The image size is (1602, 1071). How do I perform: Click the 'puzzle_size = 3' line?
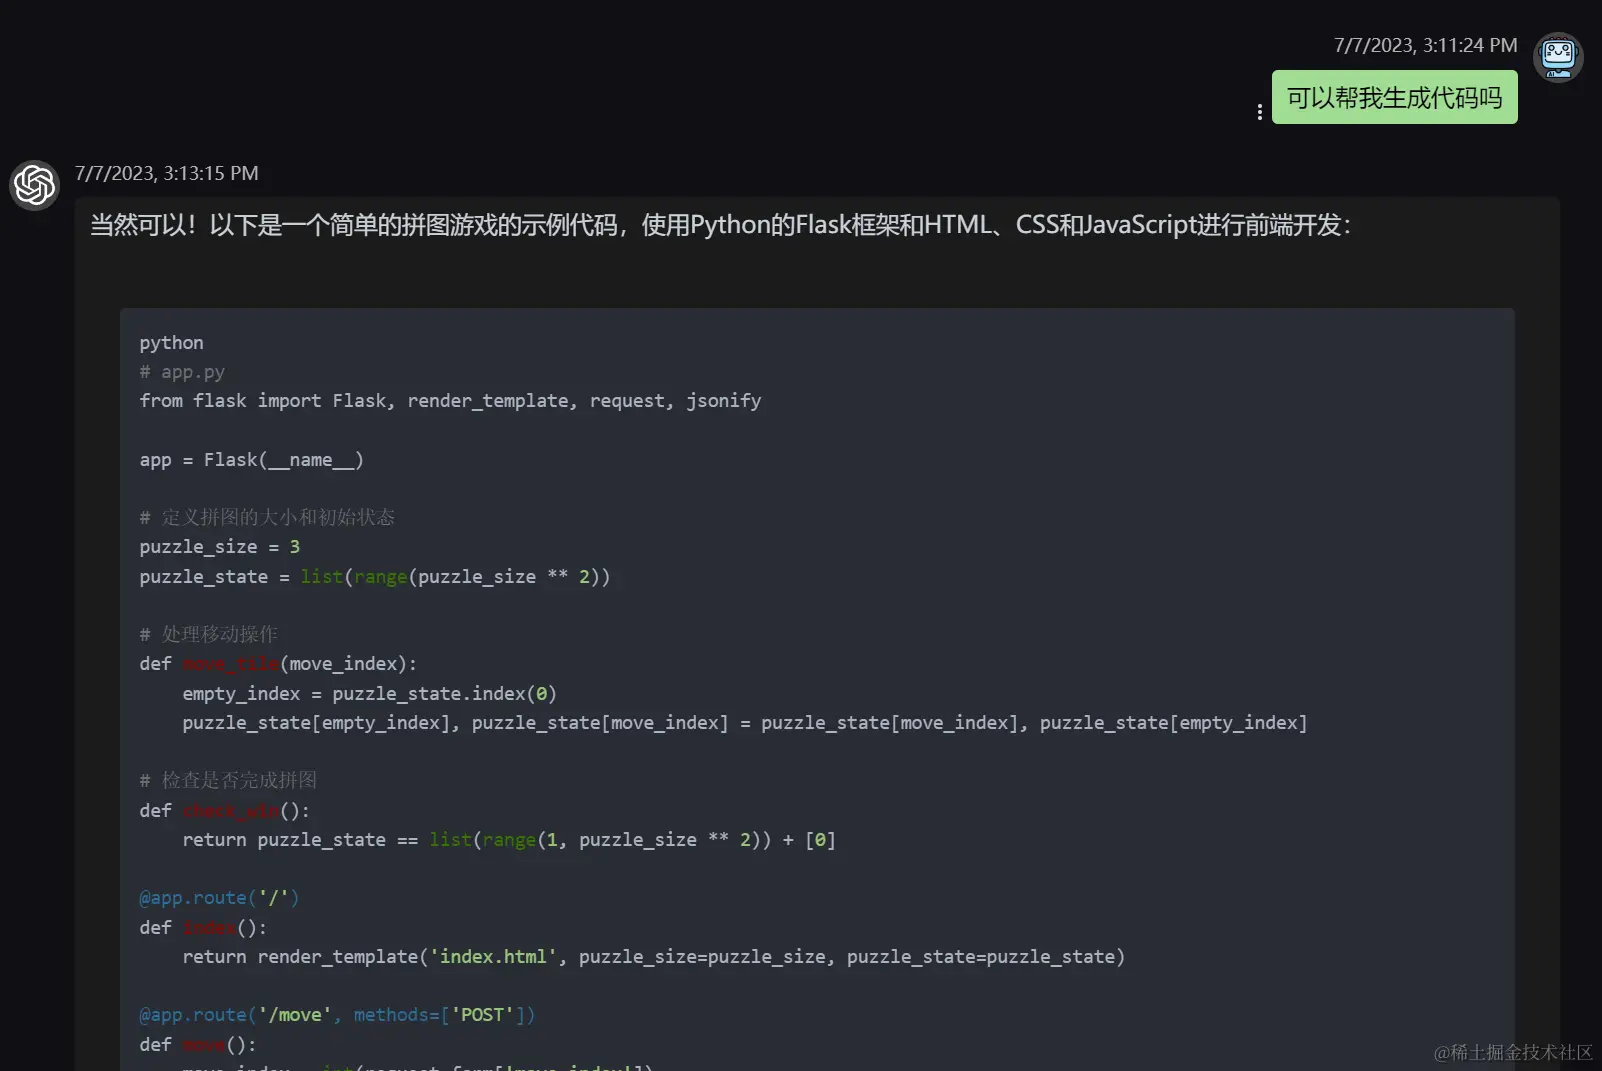point(220,547)
